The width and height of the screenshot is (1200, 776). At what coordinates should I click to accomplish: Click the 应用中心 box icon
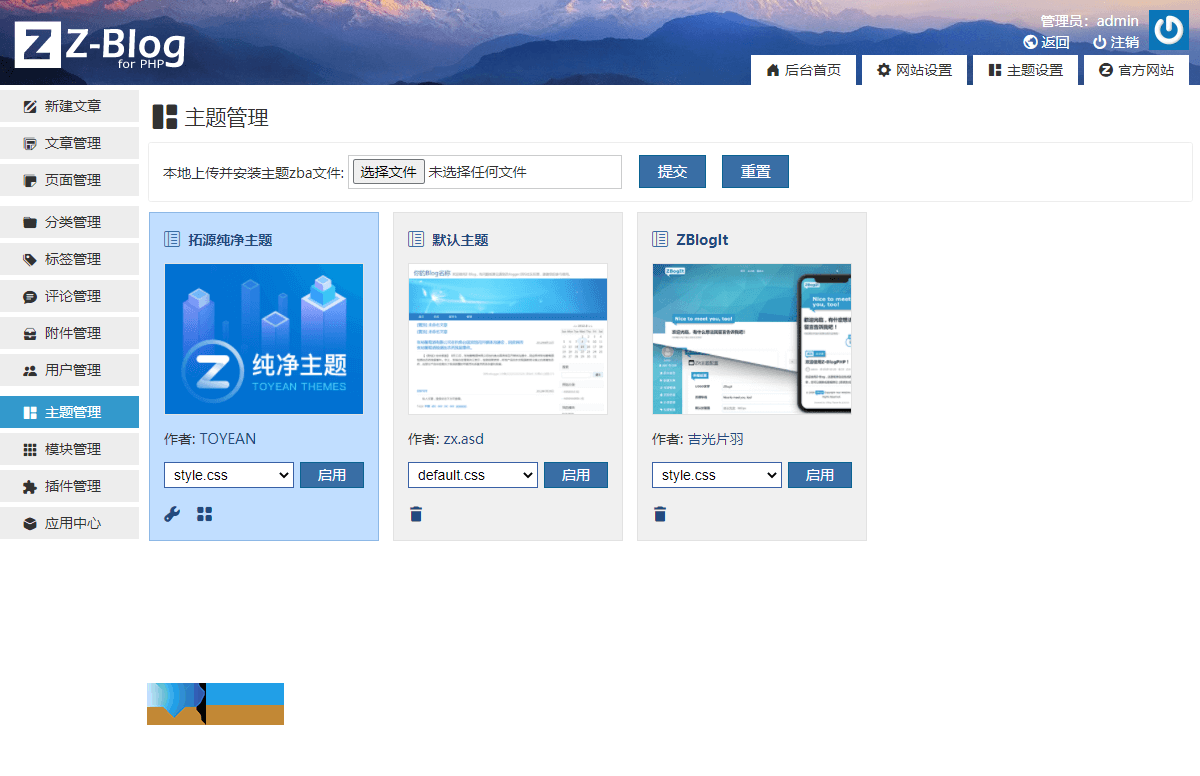[30, 523]
